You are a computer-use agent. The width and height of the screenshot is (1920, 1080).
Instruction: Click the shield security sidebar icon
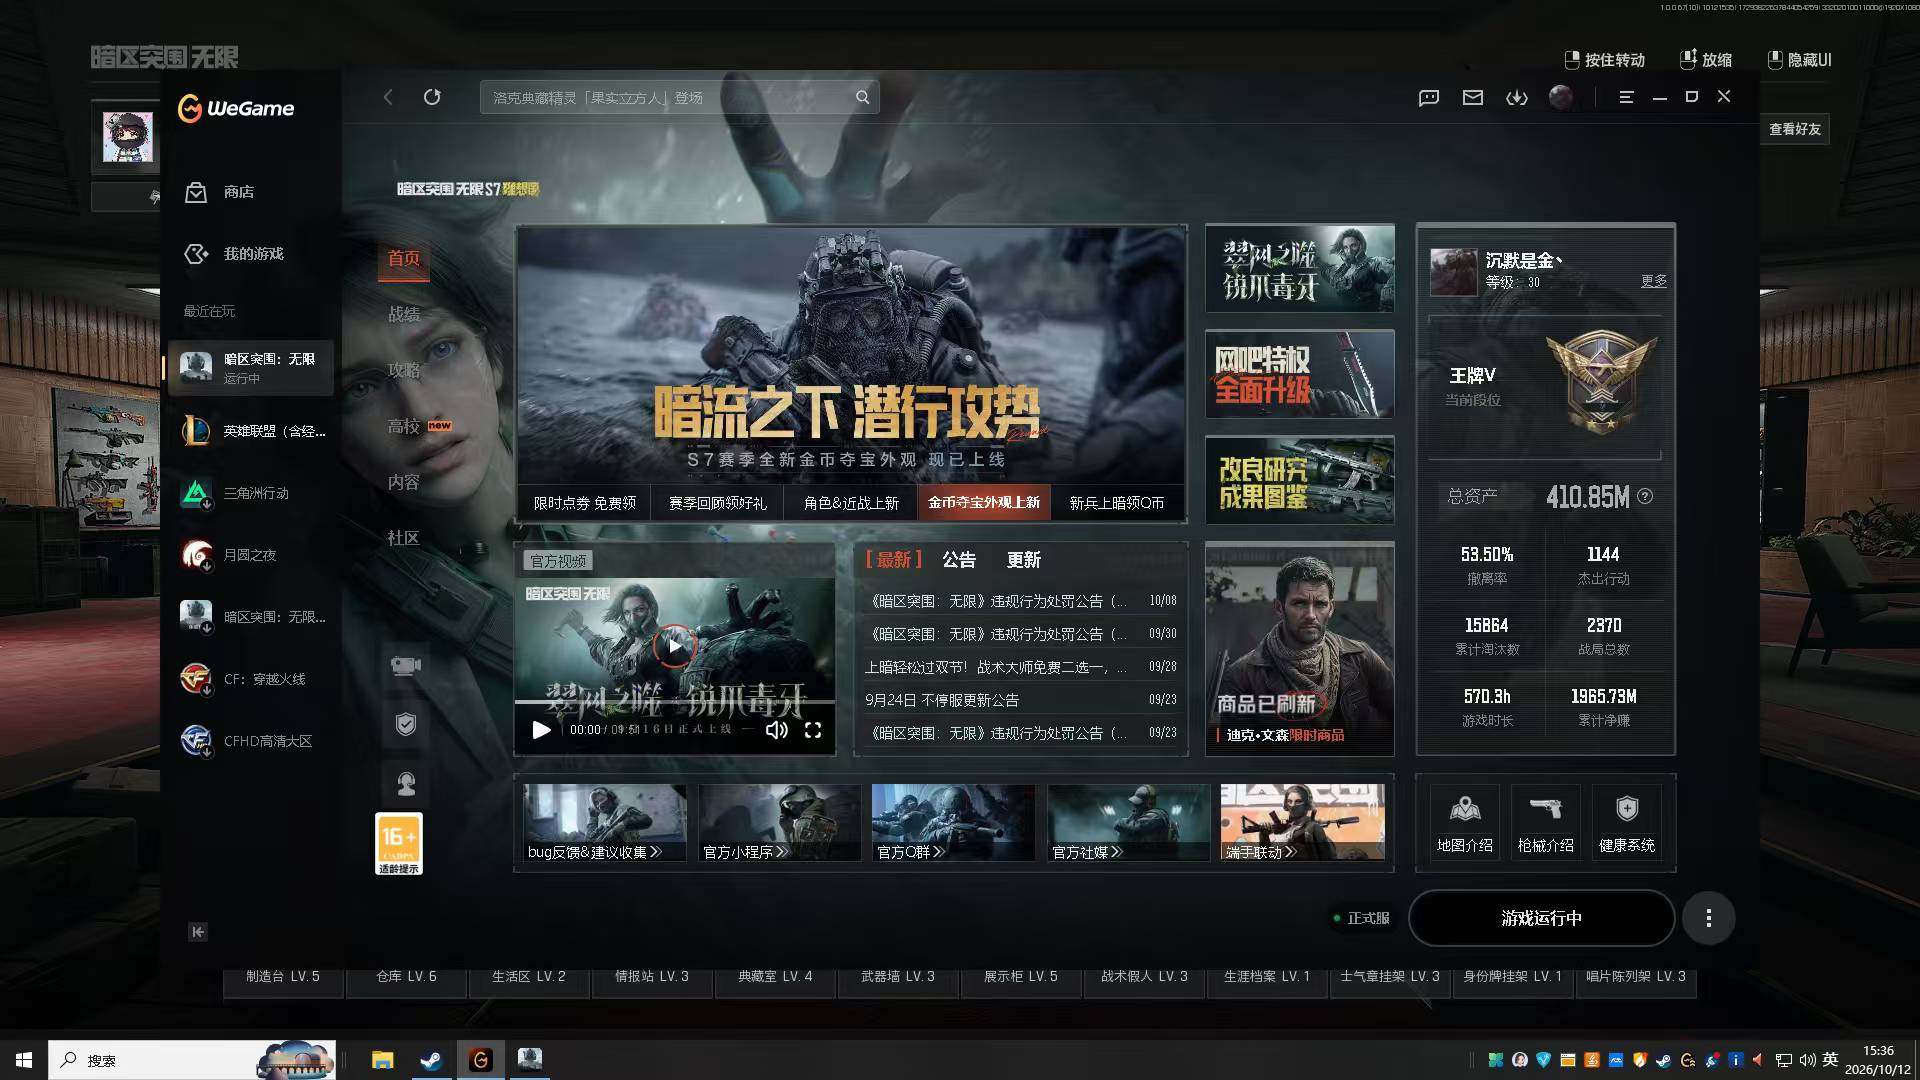click(x=405, y=725)
